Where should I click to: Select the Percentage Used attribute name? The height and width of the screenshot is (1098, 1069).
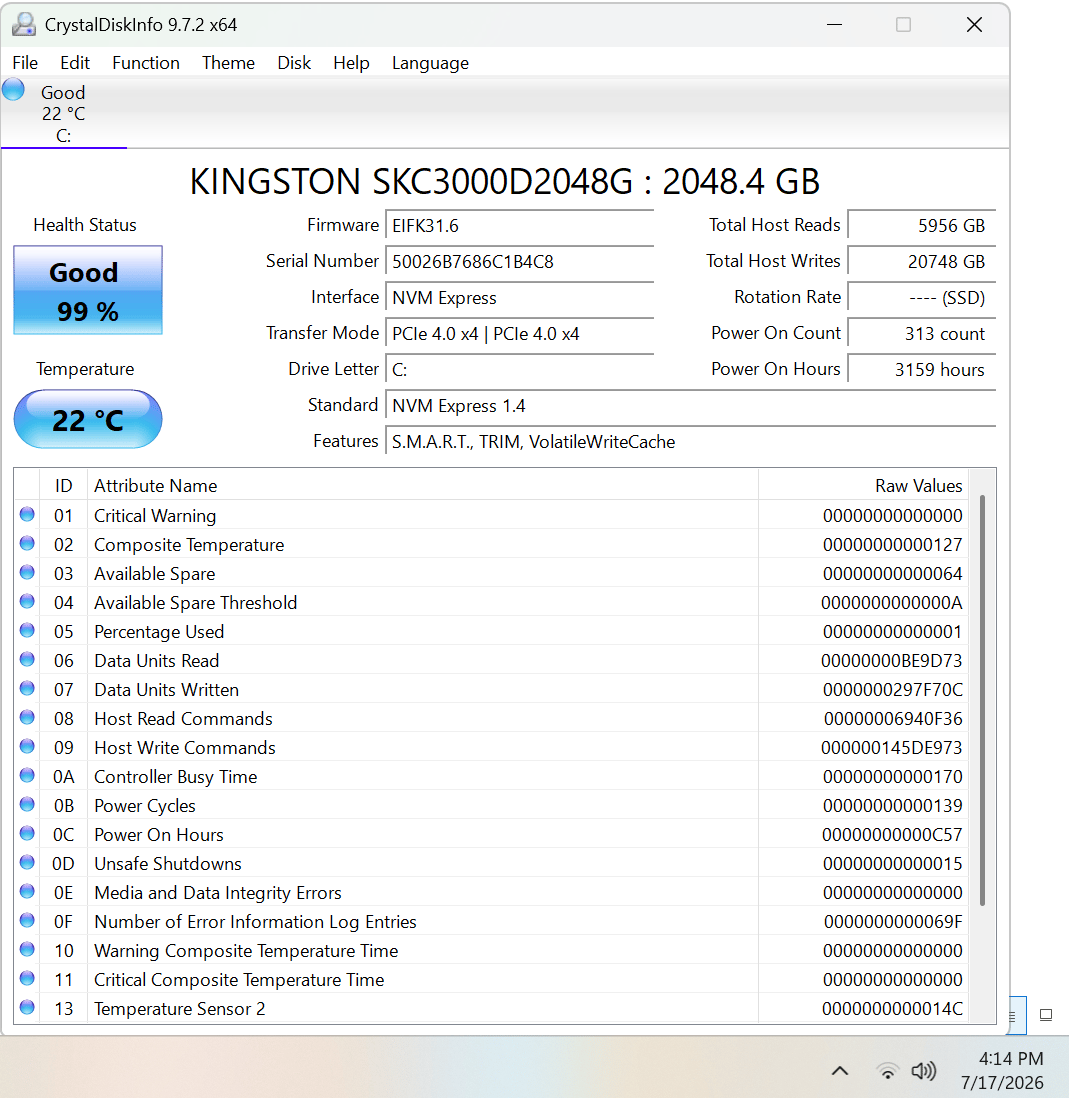tap(159, 632)
